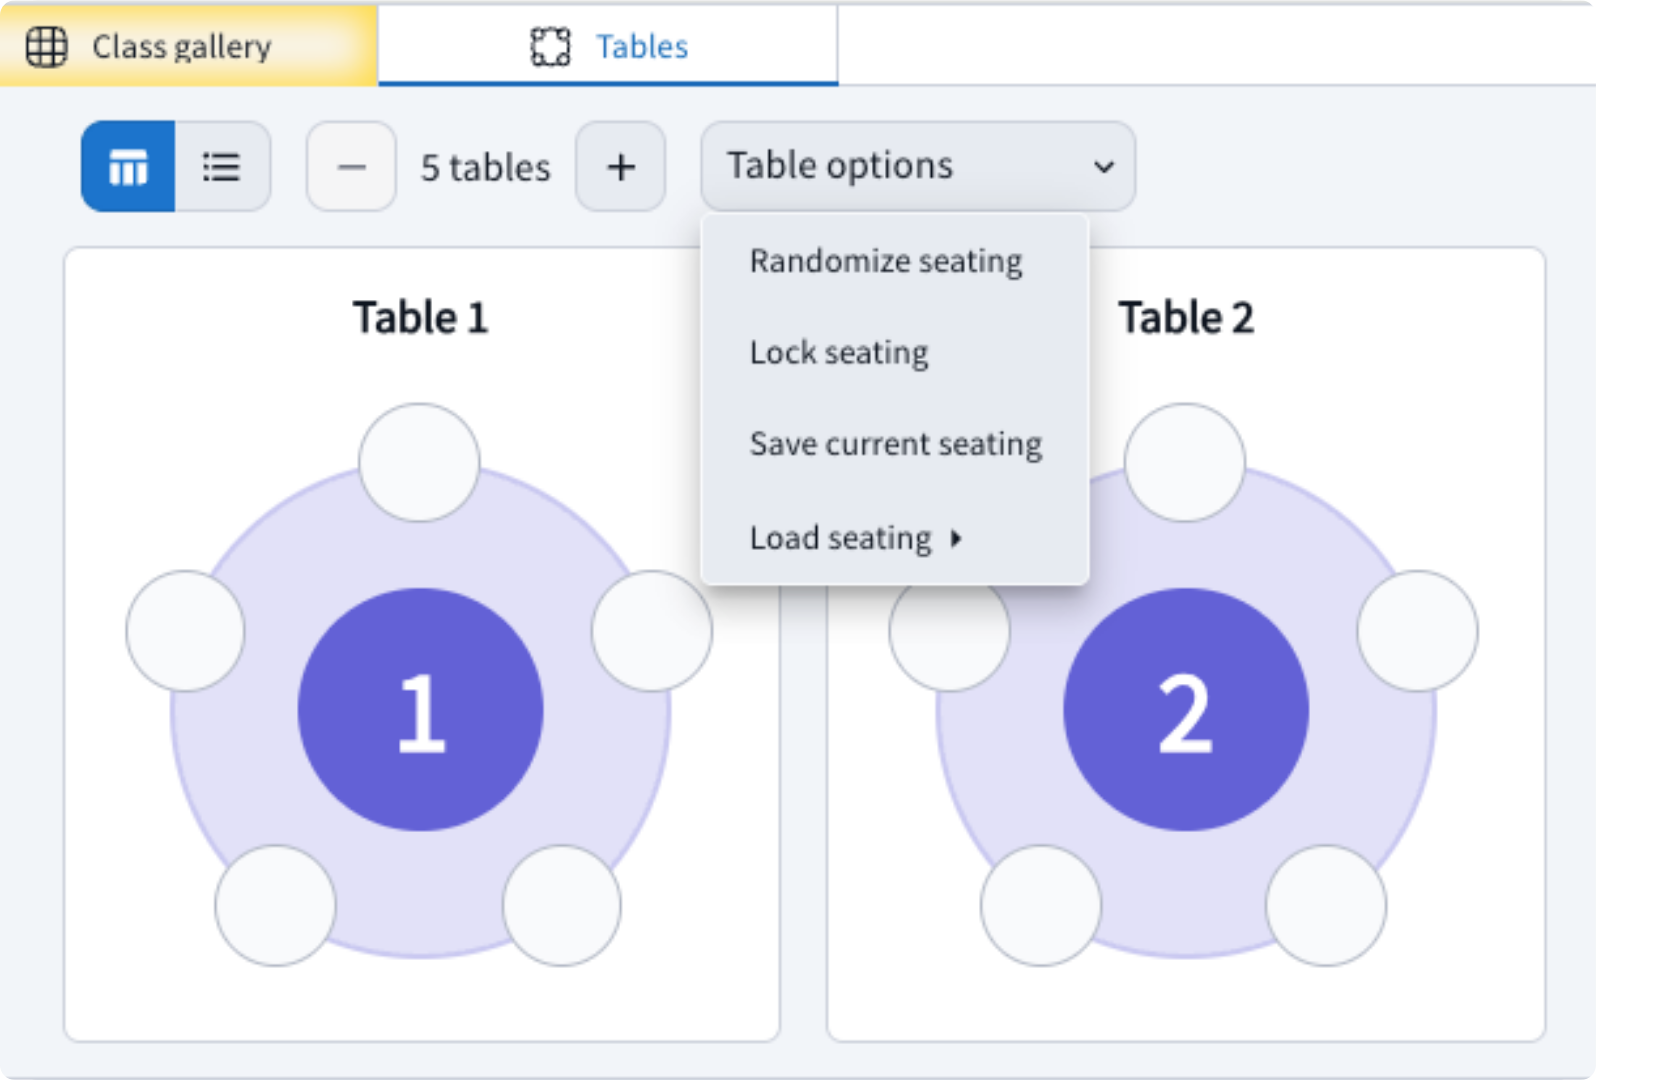Viewport: 1655px width, 1080px height.
Task: Open the Tables tab
Action: [x=608, y=46]
